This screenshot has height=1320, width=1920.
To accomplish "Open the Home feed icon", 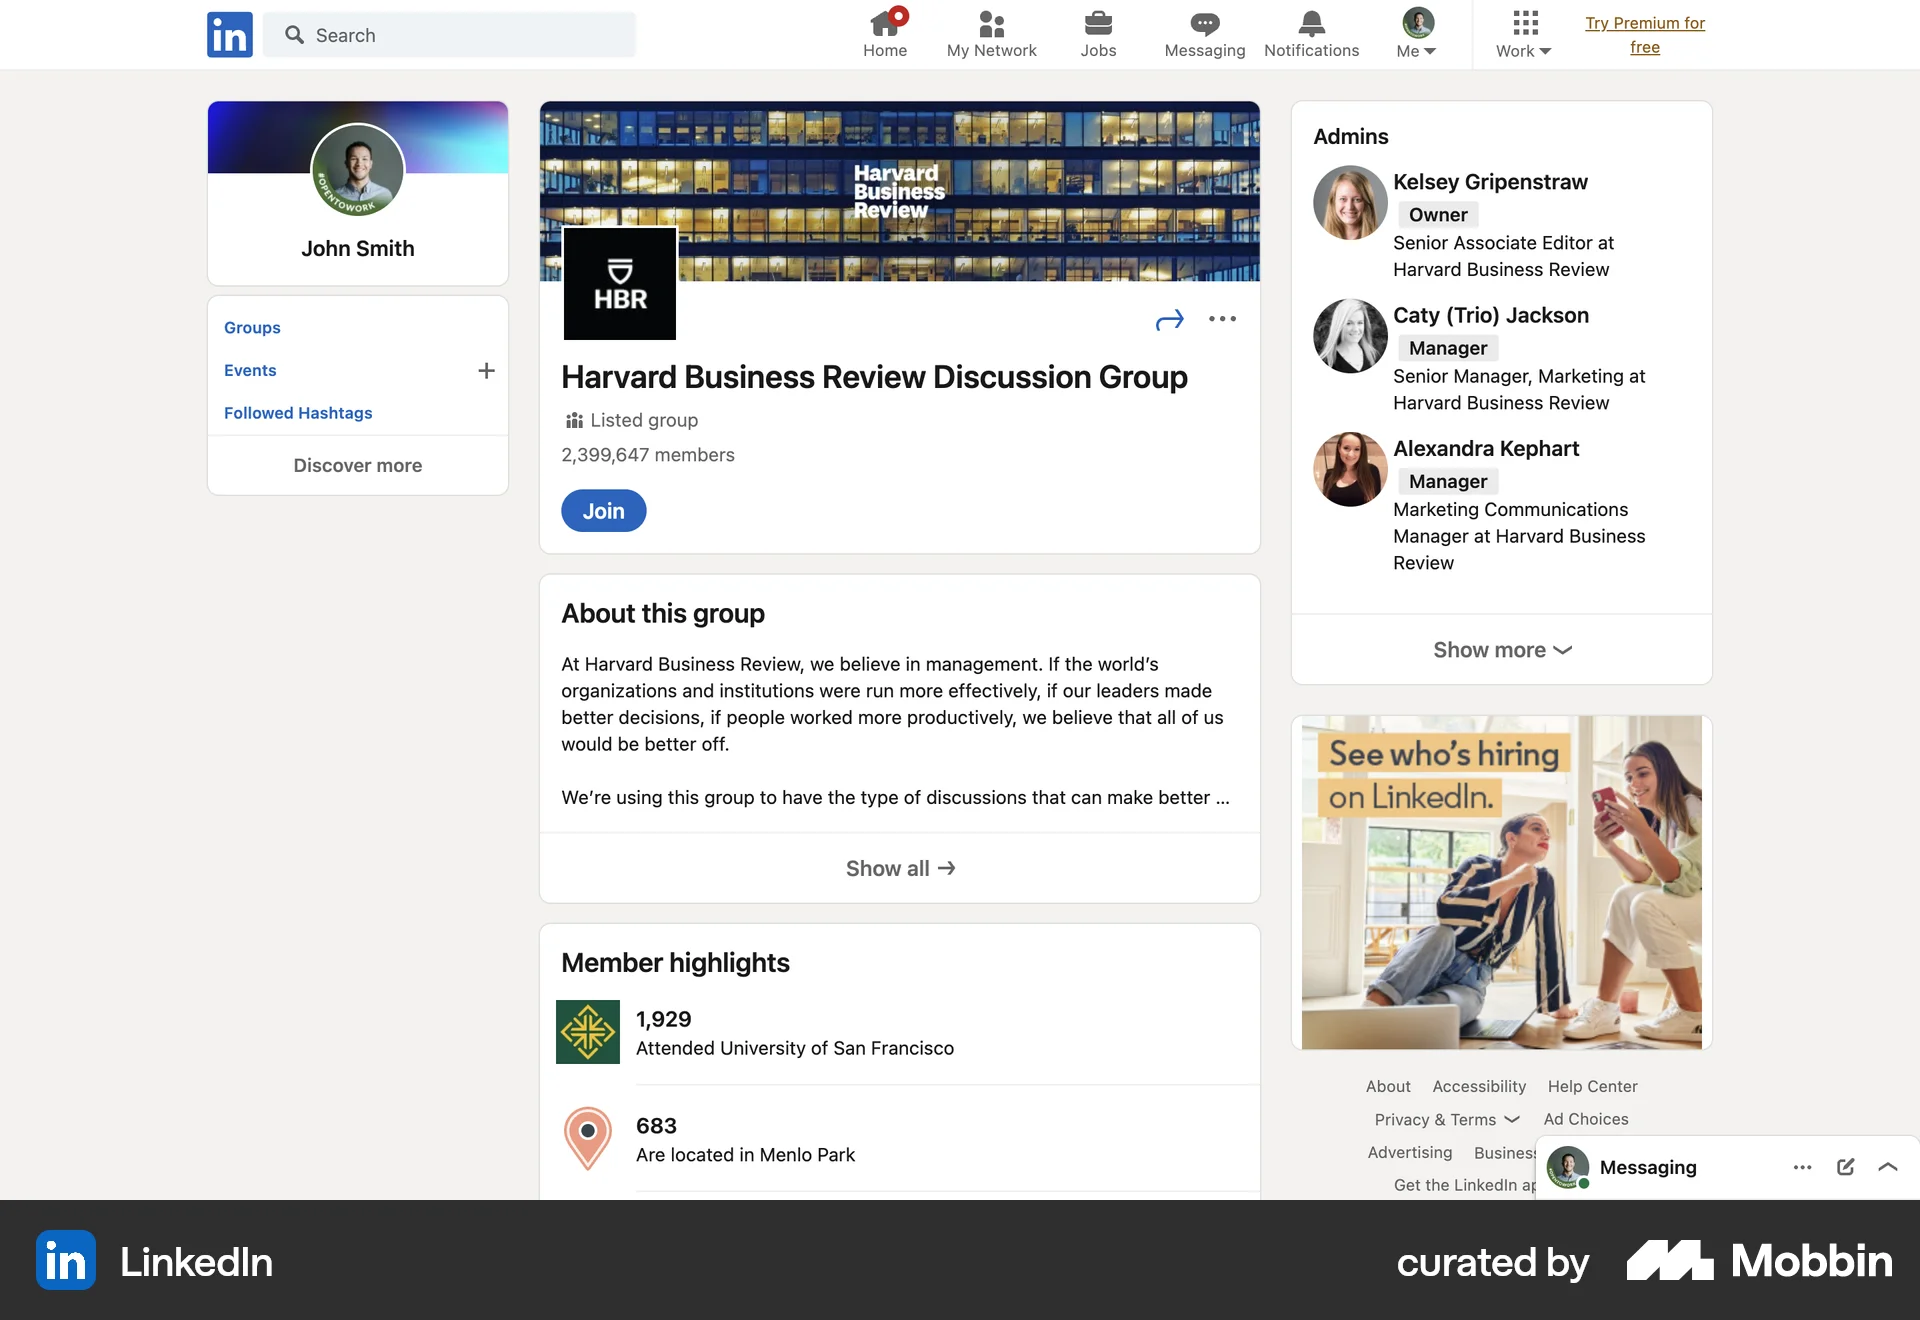I will coord(885,25).
